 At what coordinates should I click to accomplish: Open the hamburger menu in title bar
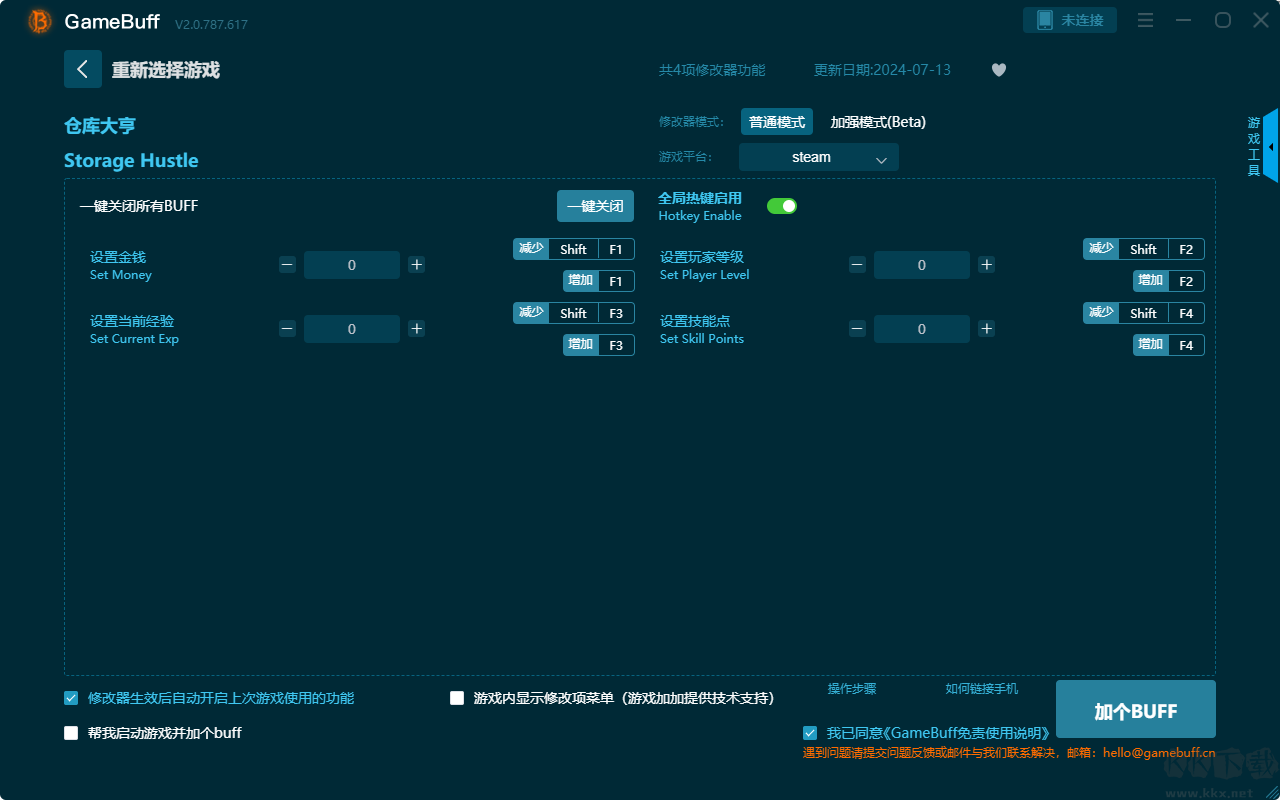[x=1146, y=20]
